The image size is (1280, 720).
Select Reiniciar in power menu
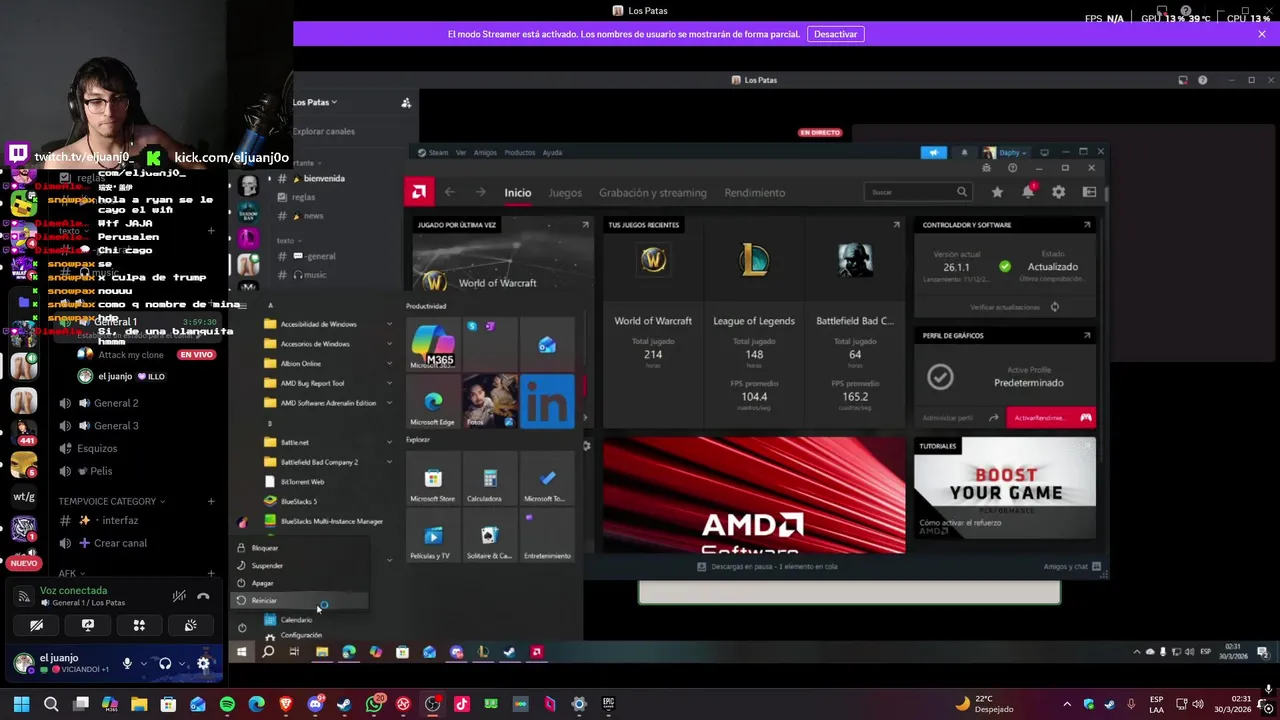pyautogui.click(x=300, y=600)
